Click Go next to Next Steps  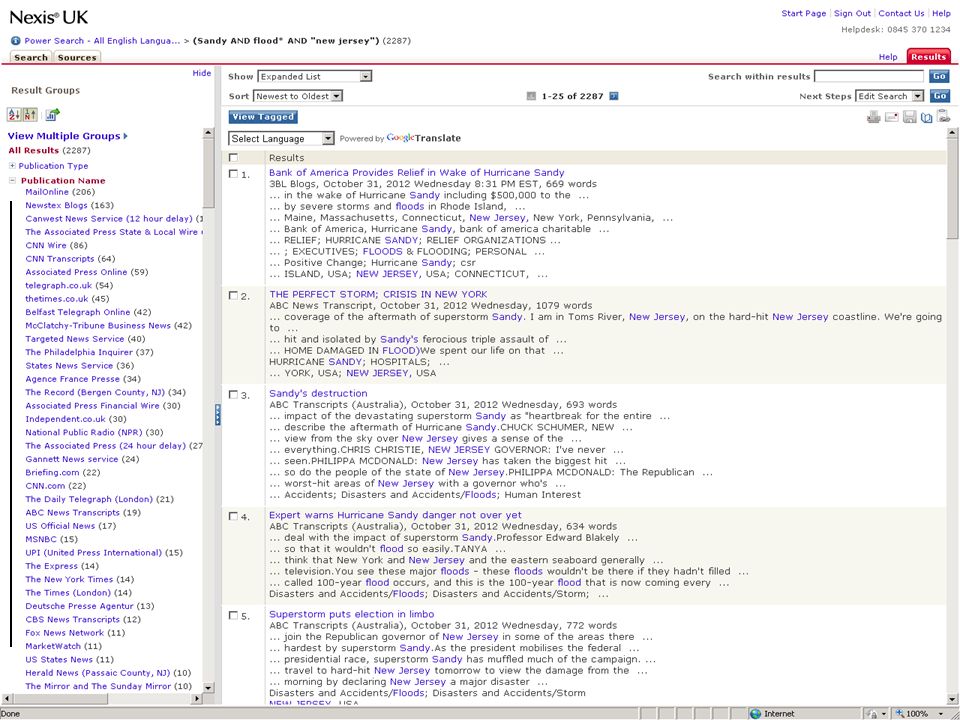click(939, 96)
